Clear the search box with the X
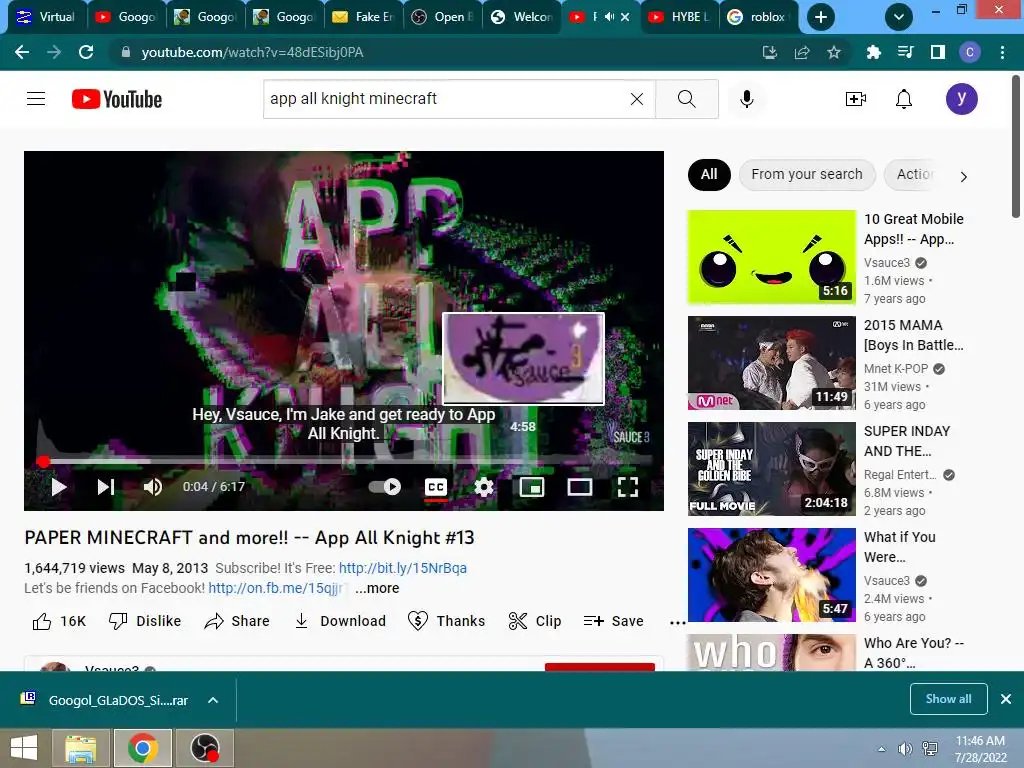Image resolution: width=1024 pixels, height=768 pixels. [x=637, y=99]
